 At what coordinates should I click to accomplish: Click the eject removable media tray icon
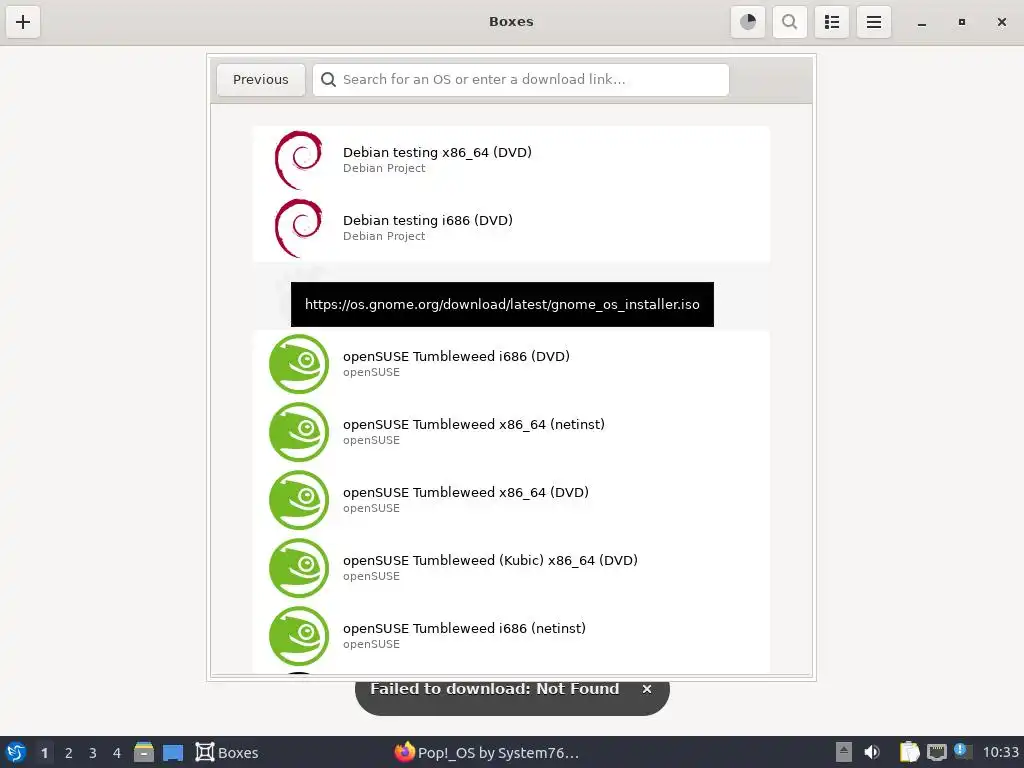tap(844, 752)
